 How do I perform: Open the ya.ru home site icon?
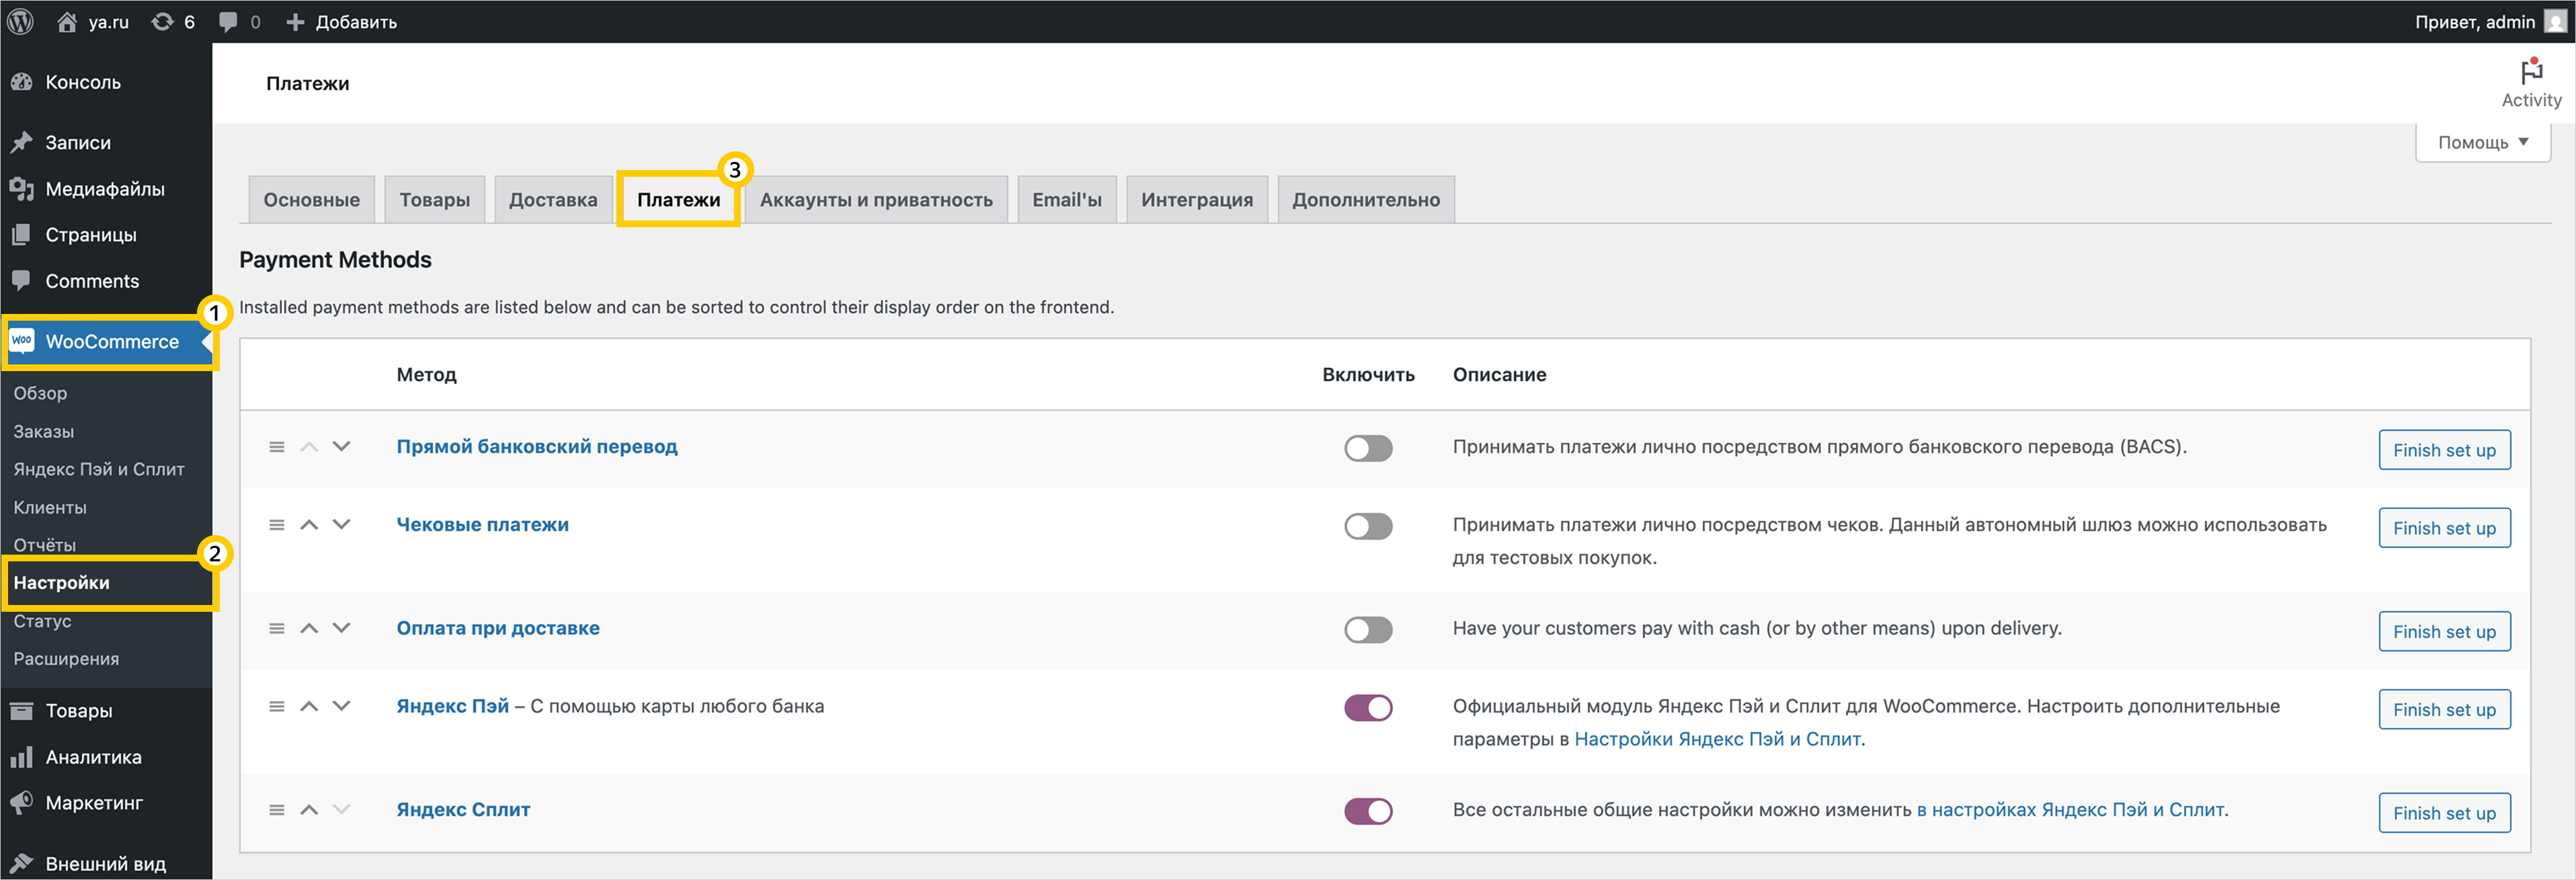pyautogui.click(x=67, y=21)
